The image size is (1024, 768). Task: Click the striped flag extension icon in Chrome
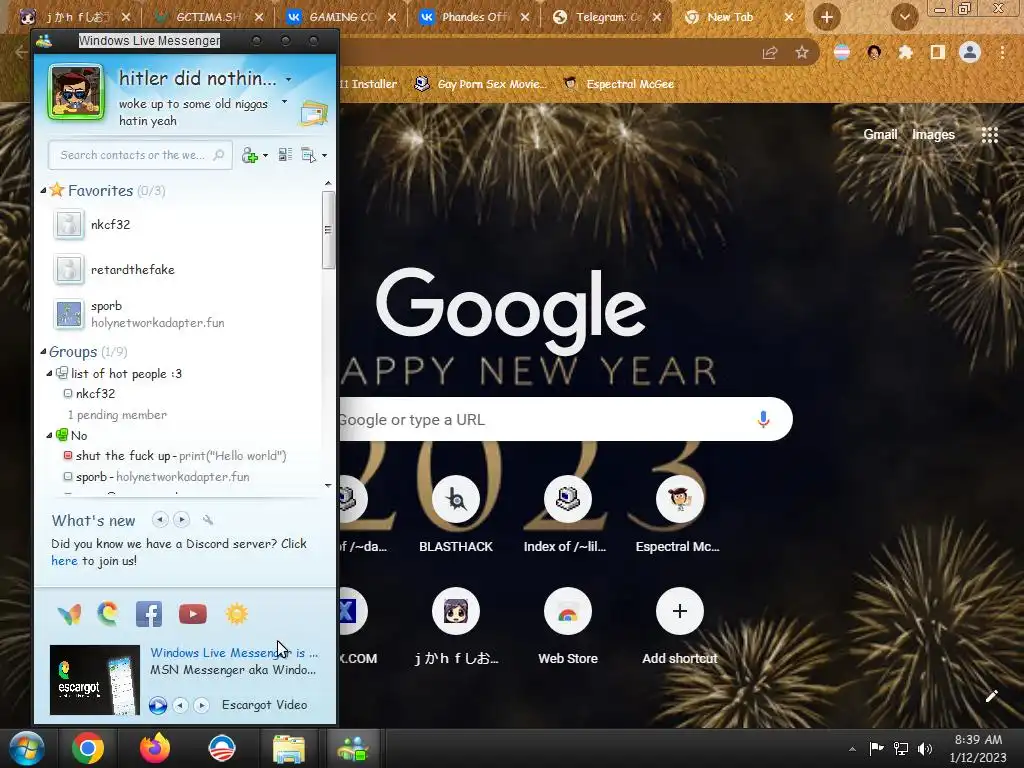(x=842, y=52)
